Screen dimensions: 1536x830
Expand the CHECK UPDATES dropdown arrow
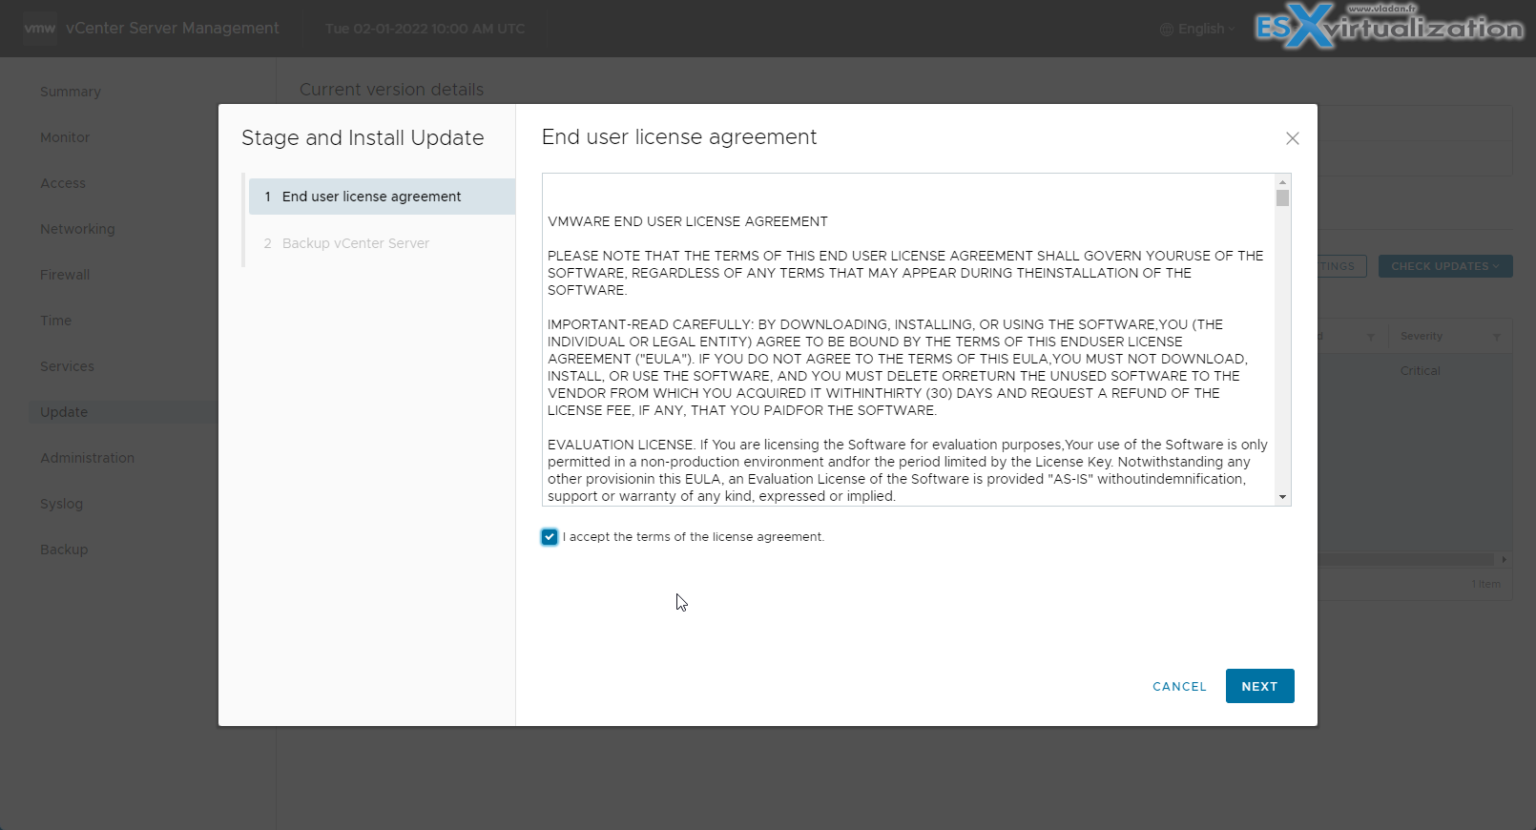(1496, 265)
